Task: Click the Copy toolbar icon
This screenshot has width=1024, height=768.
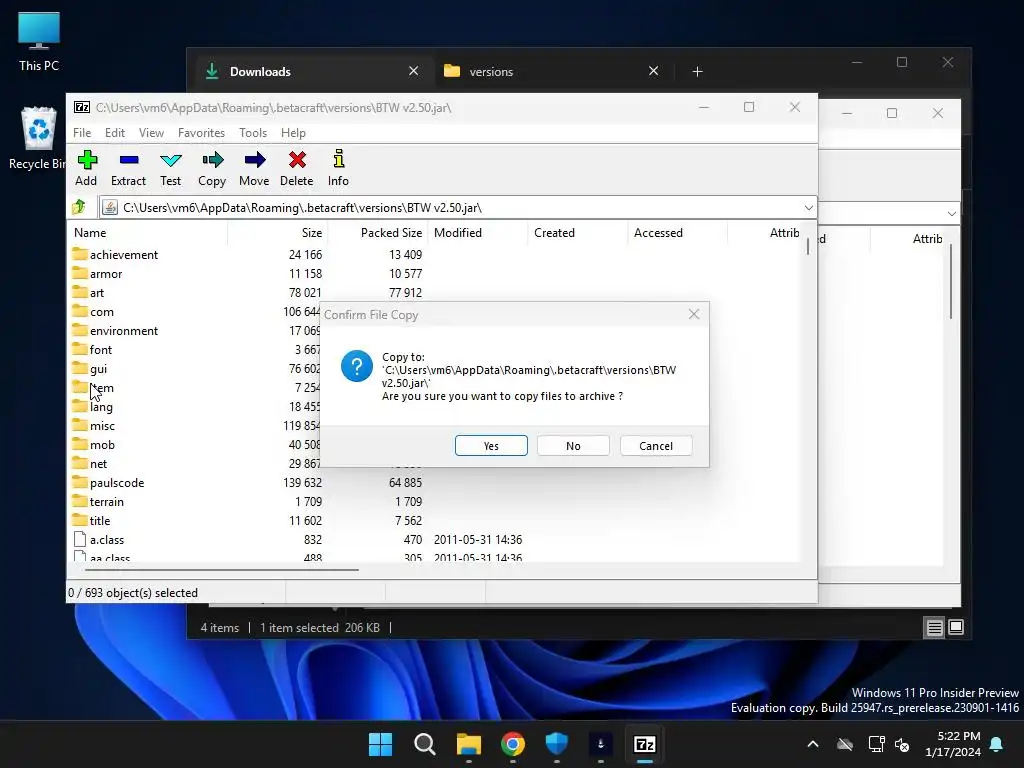Action: click(x=212, y=160)
